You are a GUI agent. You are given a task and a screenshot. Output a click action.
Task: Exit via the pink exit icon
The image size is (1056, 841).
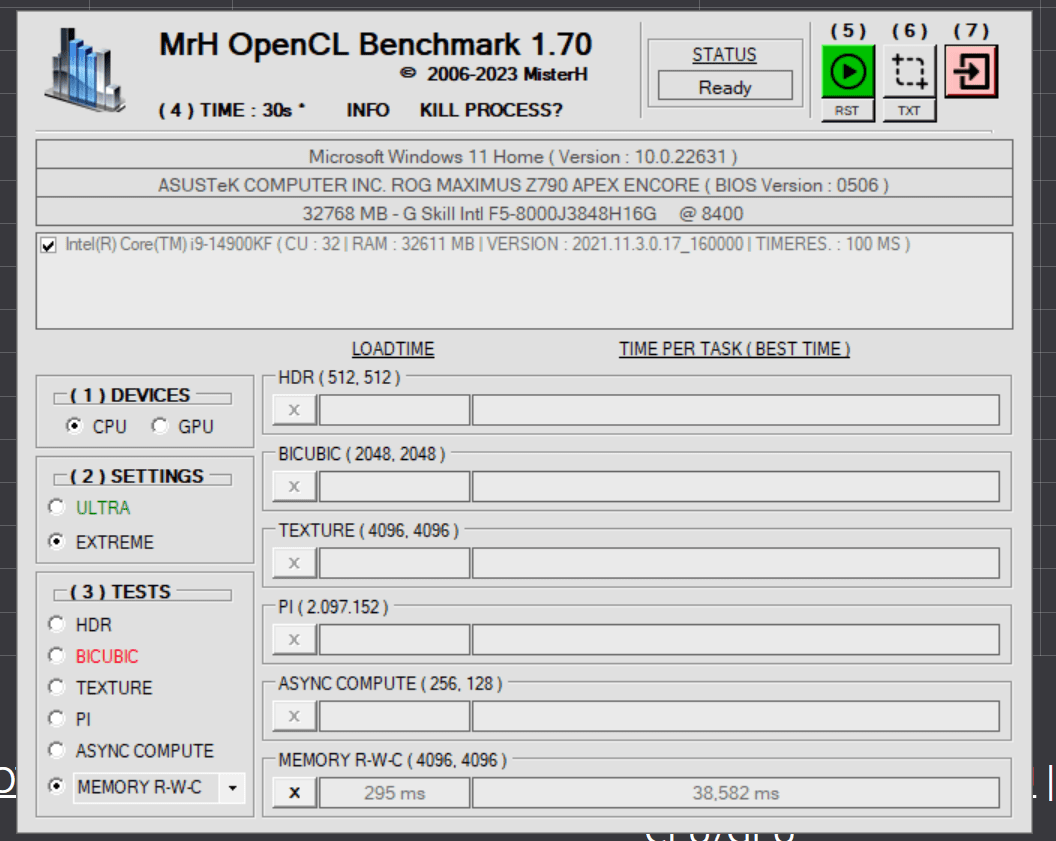[971, 71]
